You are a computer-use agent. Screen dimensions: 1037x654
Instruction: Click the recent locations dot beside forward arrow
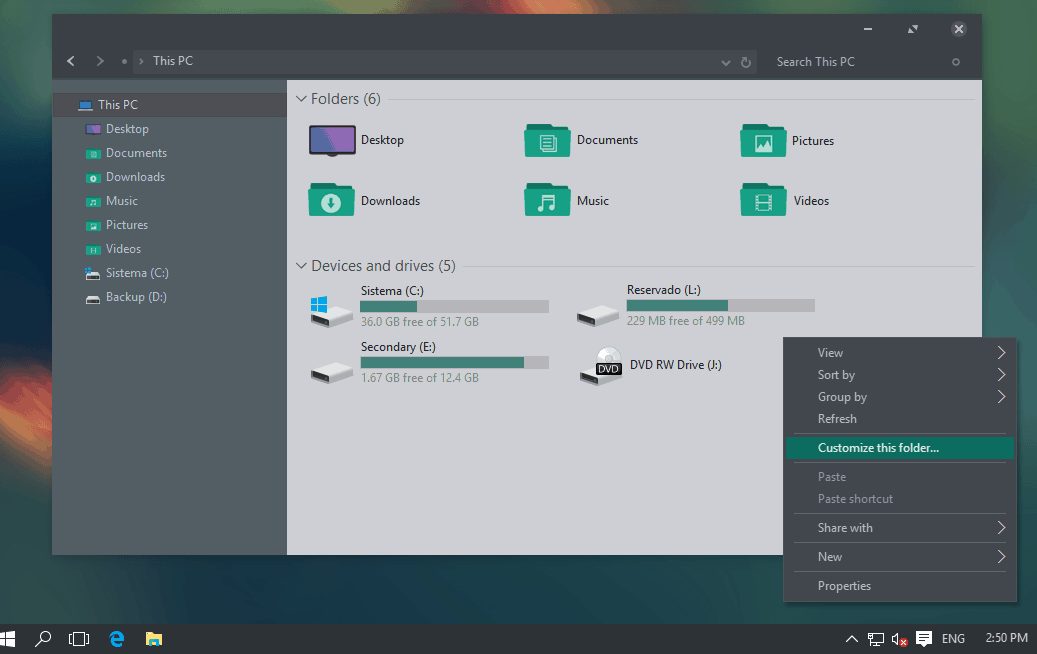click(x=124, y=61)
